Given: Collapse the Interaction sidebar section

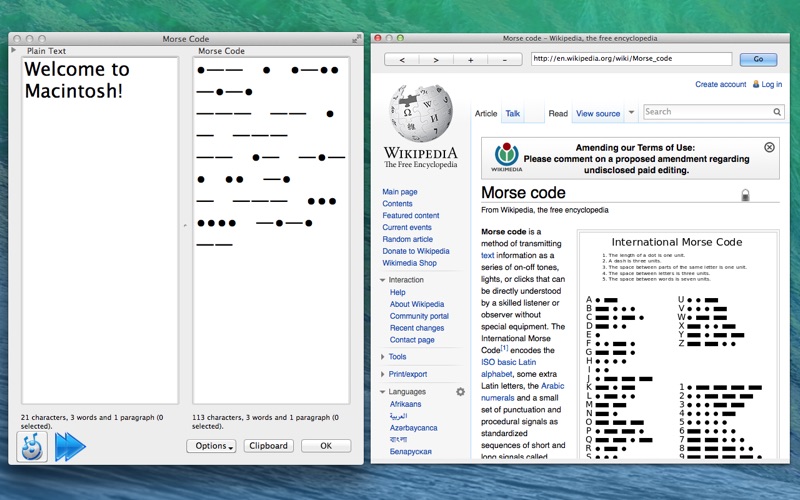Looking at the screenshot, I should (x=383, y=280).
